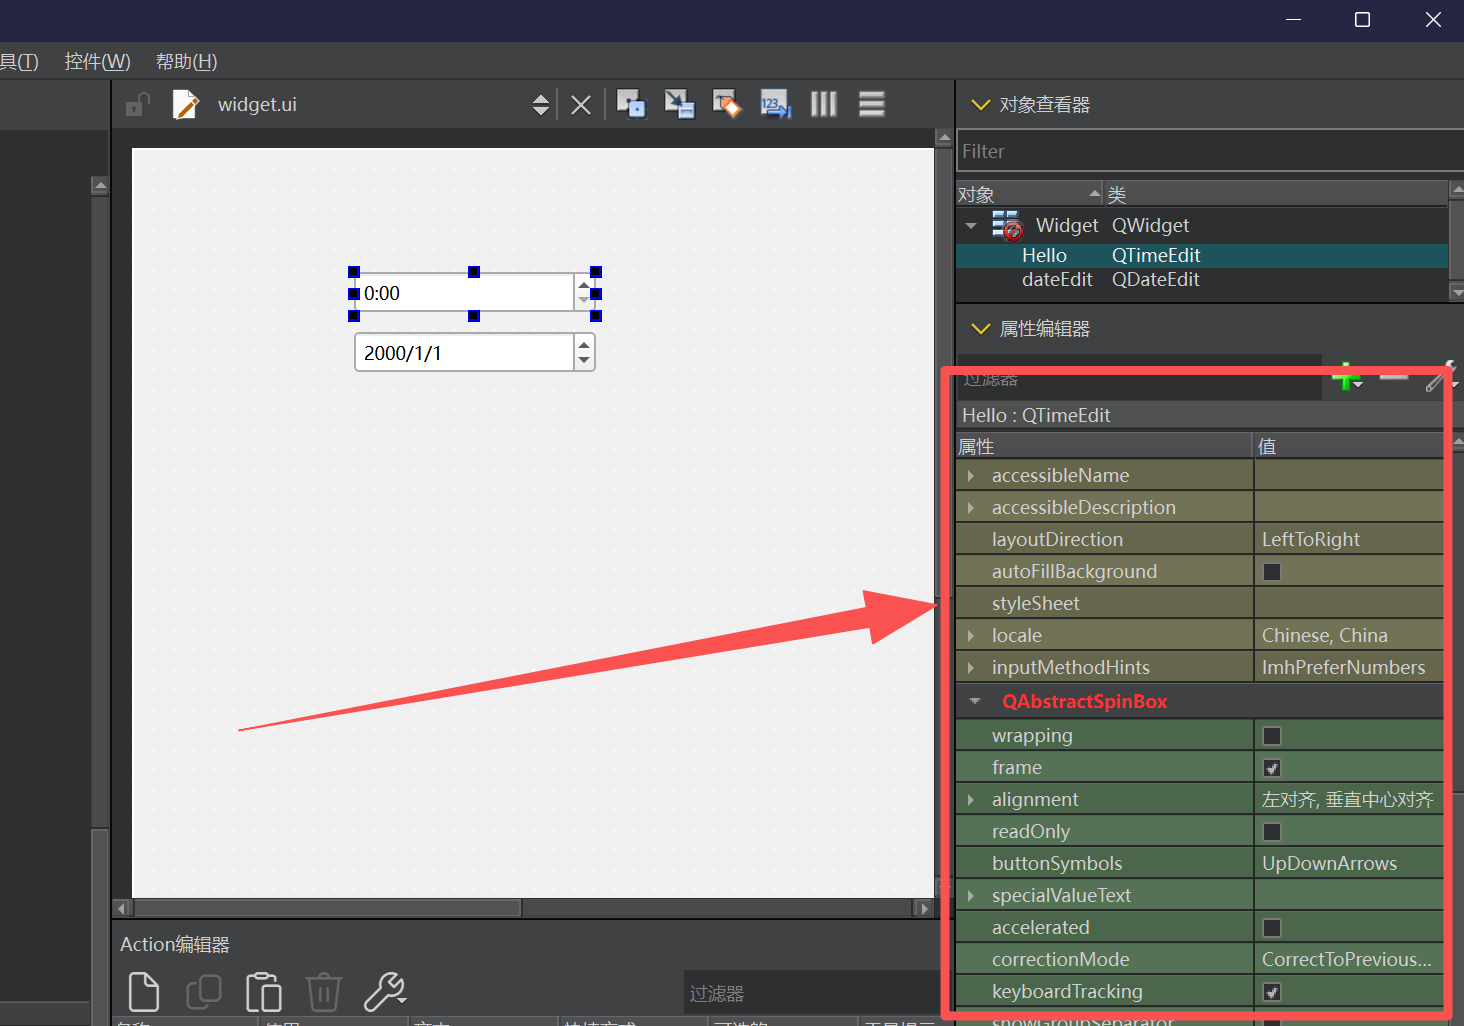Image resolution: width=1464 pixels, height=1026 pixels.
Task: Activate the Edit Buddies tool
Action: [x=727, y=104]
